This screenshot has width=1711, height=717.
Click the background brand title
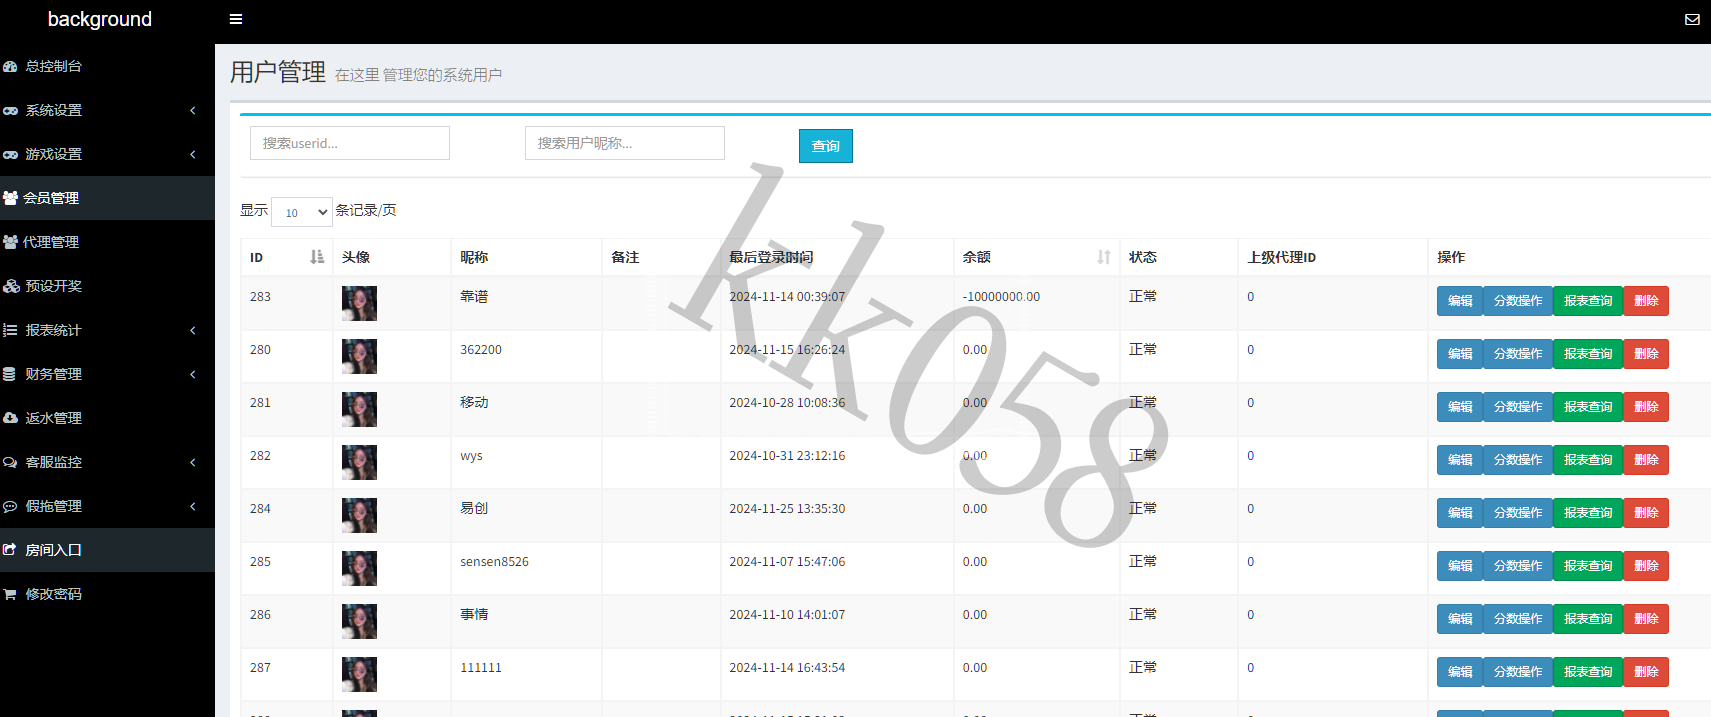100,19
